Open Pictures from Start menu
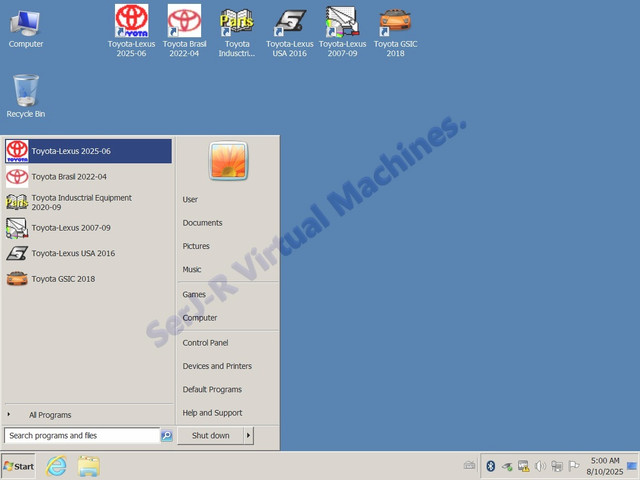This screenshot has height=480, width=640. (x=196, y=246)
